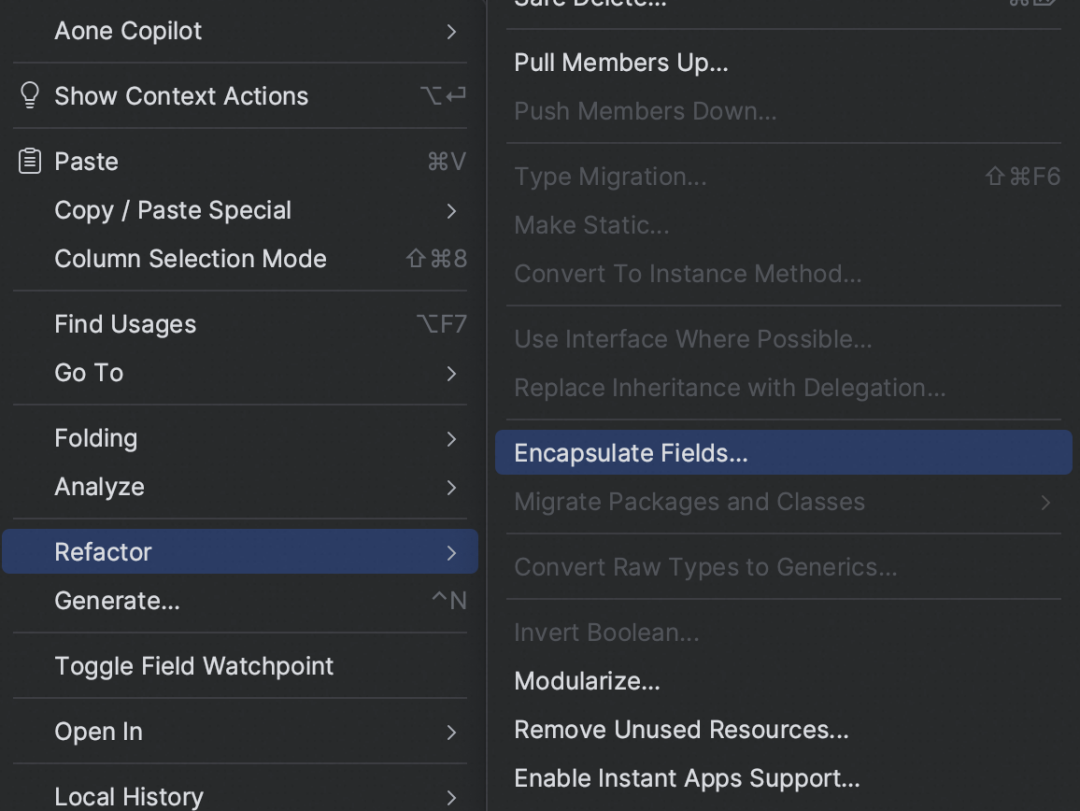Open the Open In submenu

coord(240,731)
